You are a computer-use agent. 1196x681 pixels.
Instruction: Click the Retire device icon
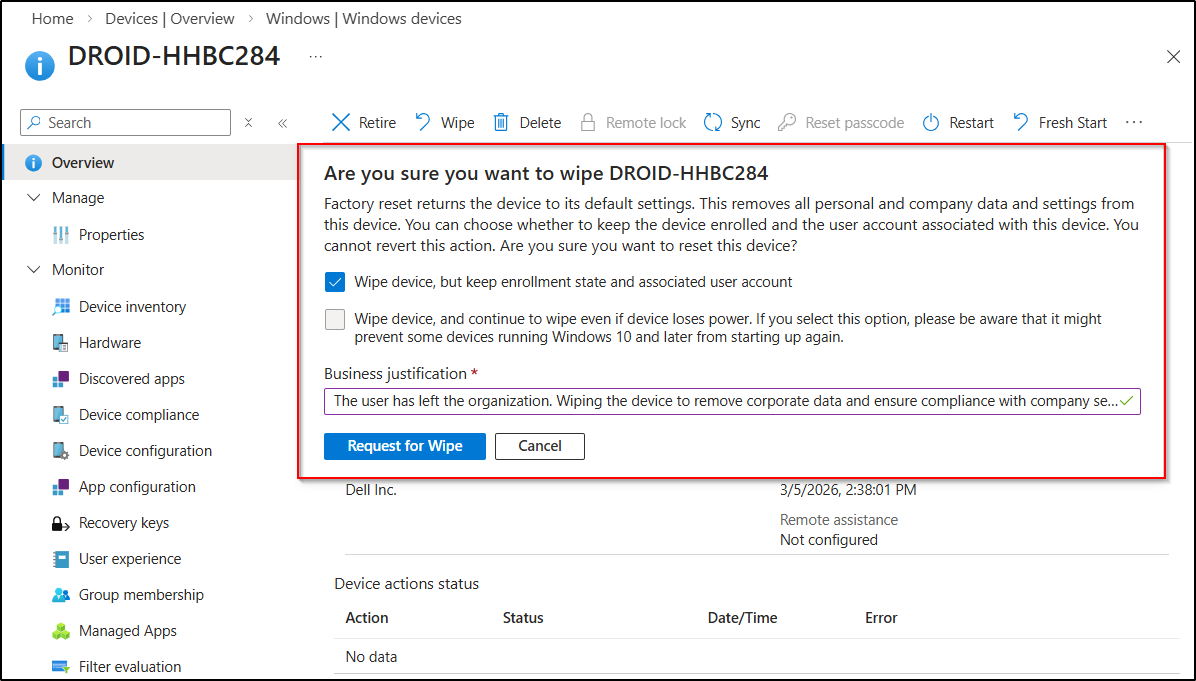click(x=362, y=122)
